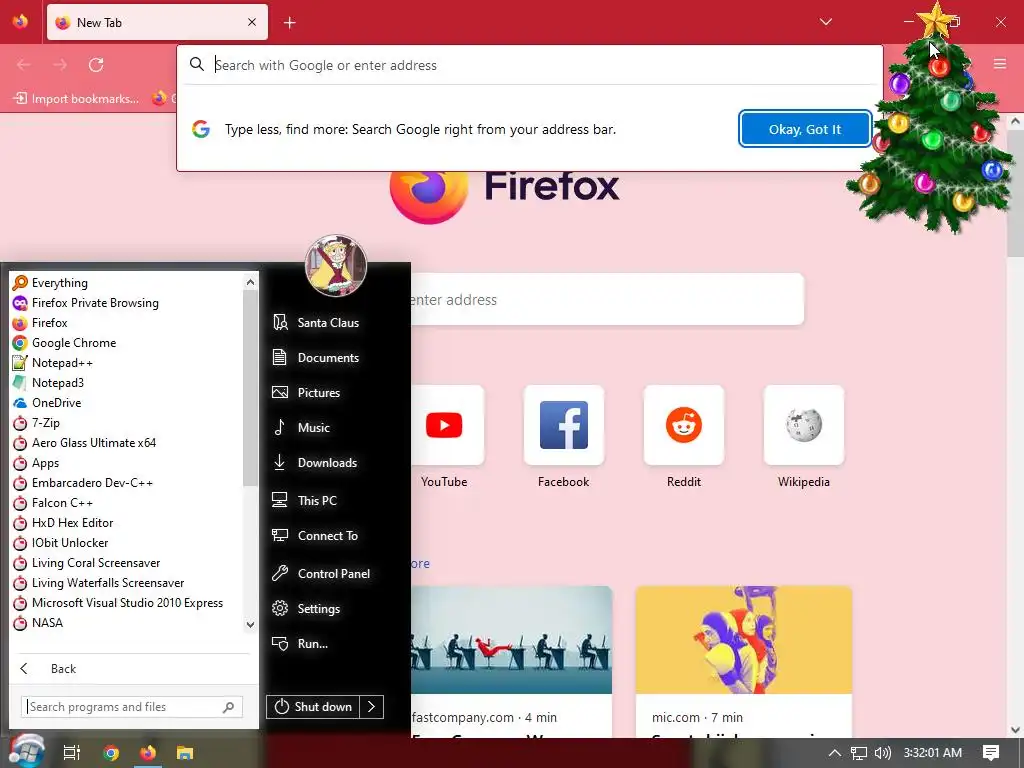Image resolution: width=1024 pixels, height=768 pixels.
Task: Open Notepad3 from the programs list
Action: pyautogui.click(x=57, y=383)
